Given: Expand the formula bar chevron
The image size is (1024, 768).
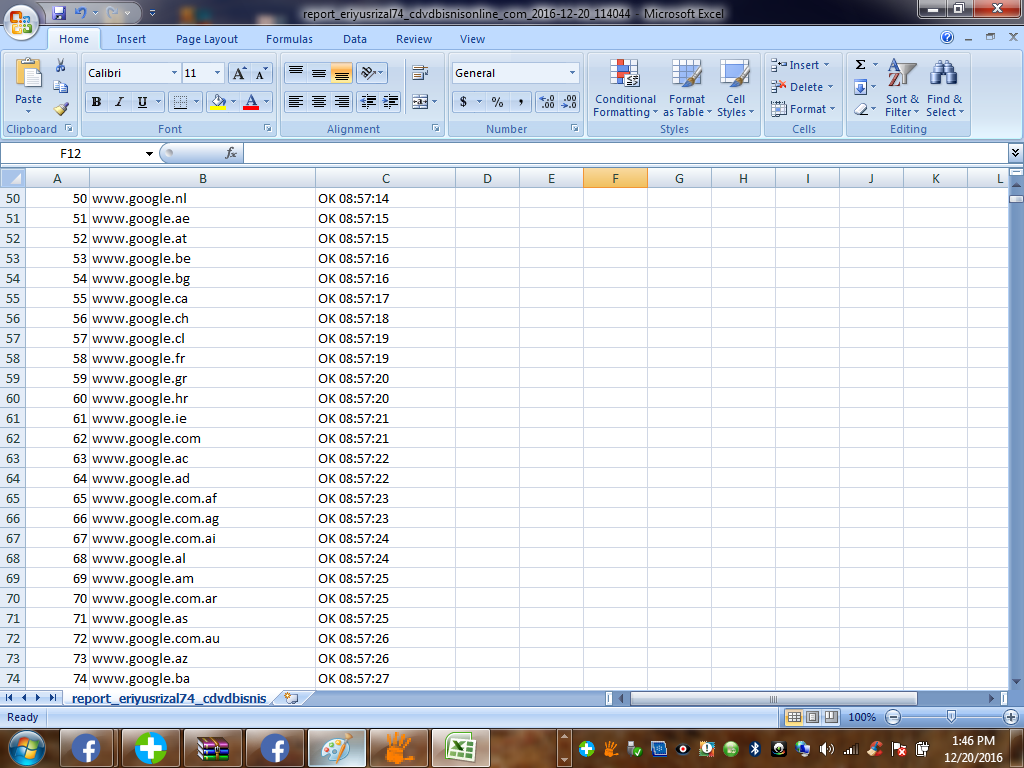Looking at the screenshot, I should [x=1015, y=153].
